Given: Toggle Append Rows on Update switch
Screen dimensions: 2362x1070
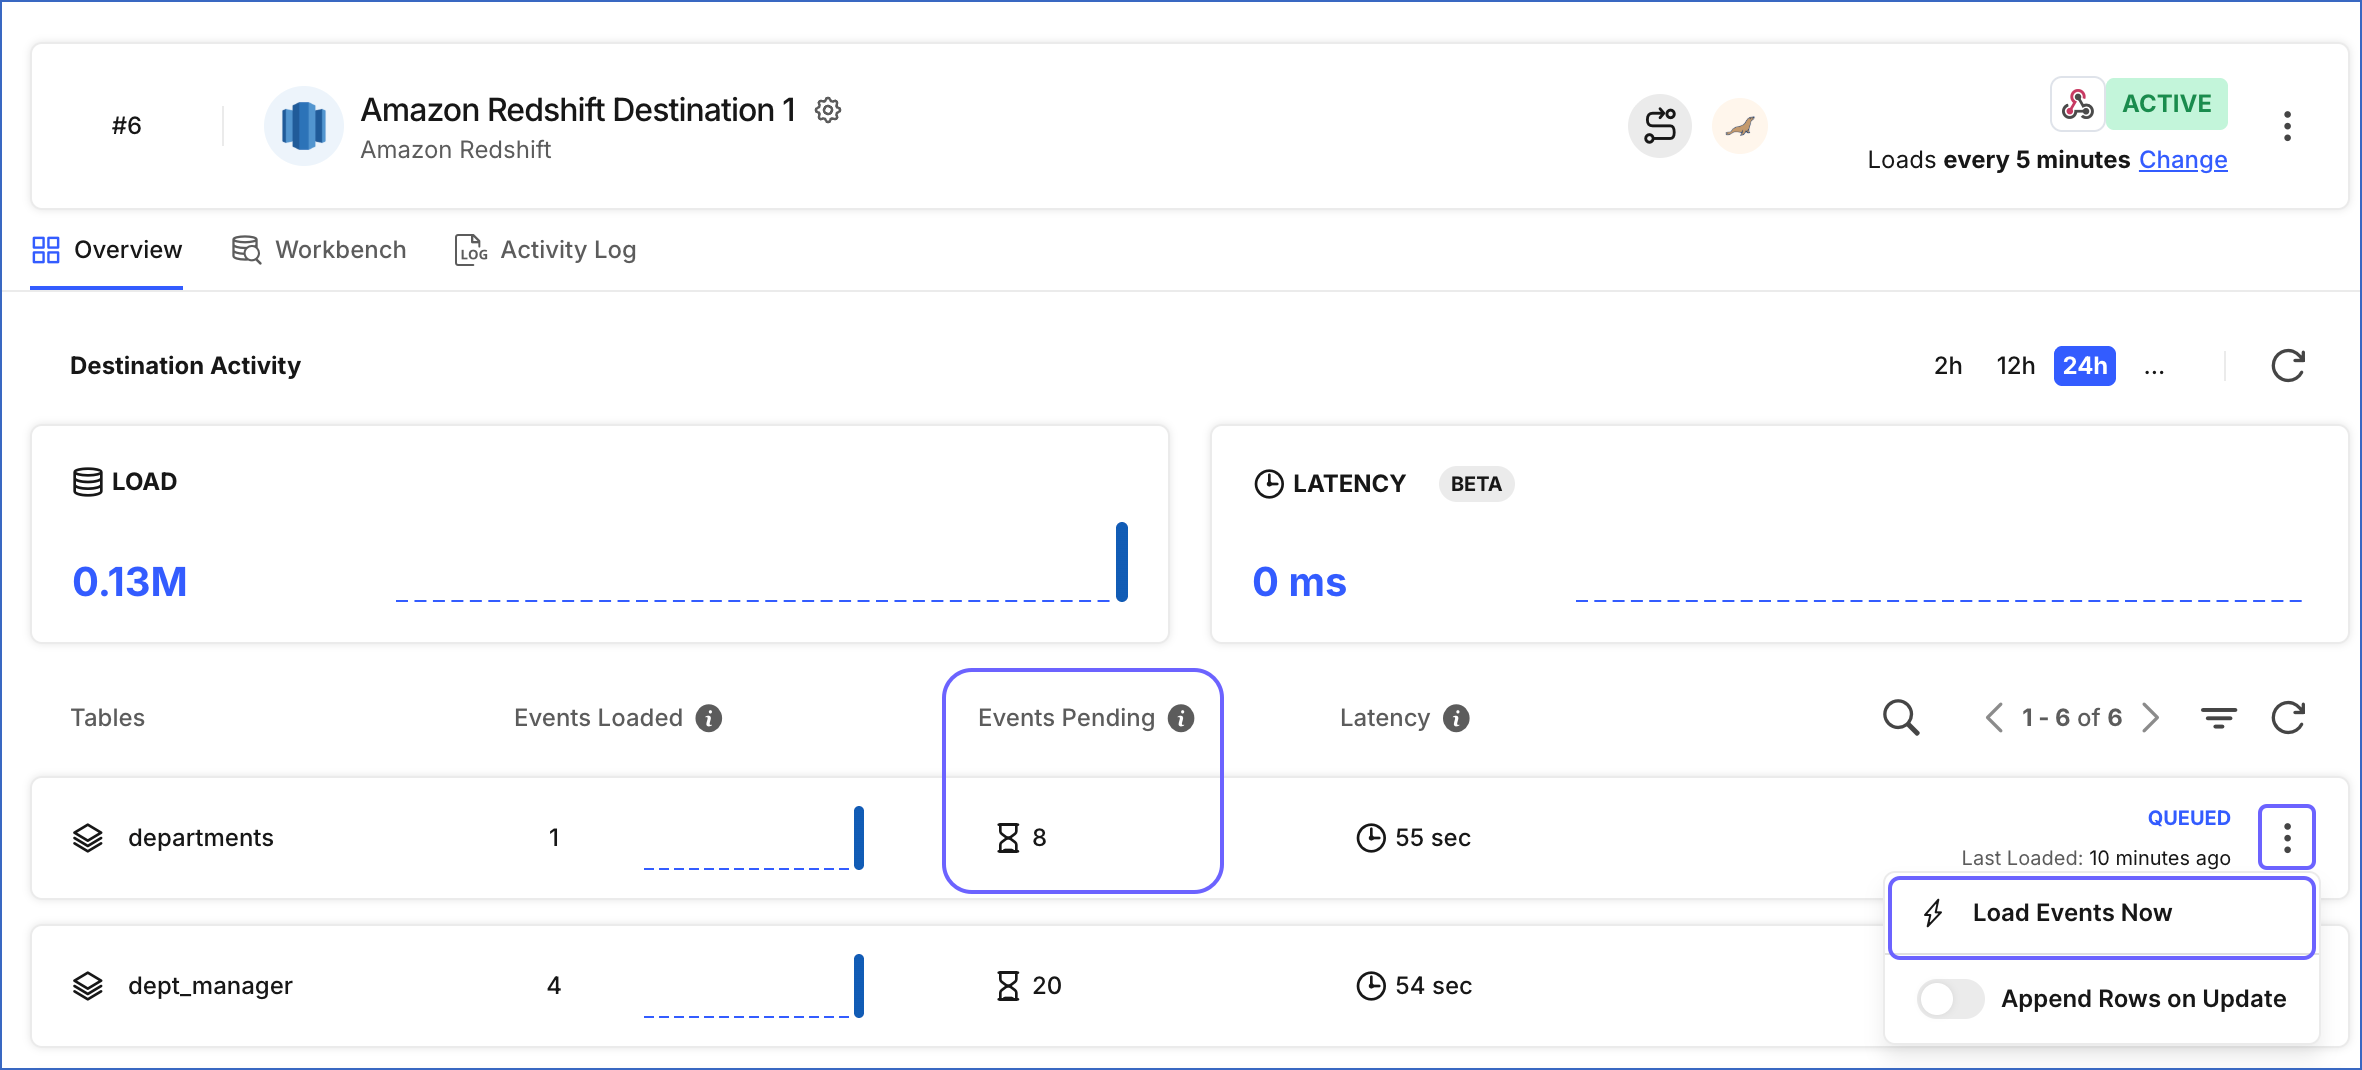Looking at the screenshot, I should pos(1950,999).
